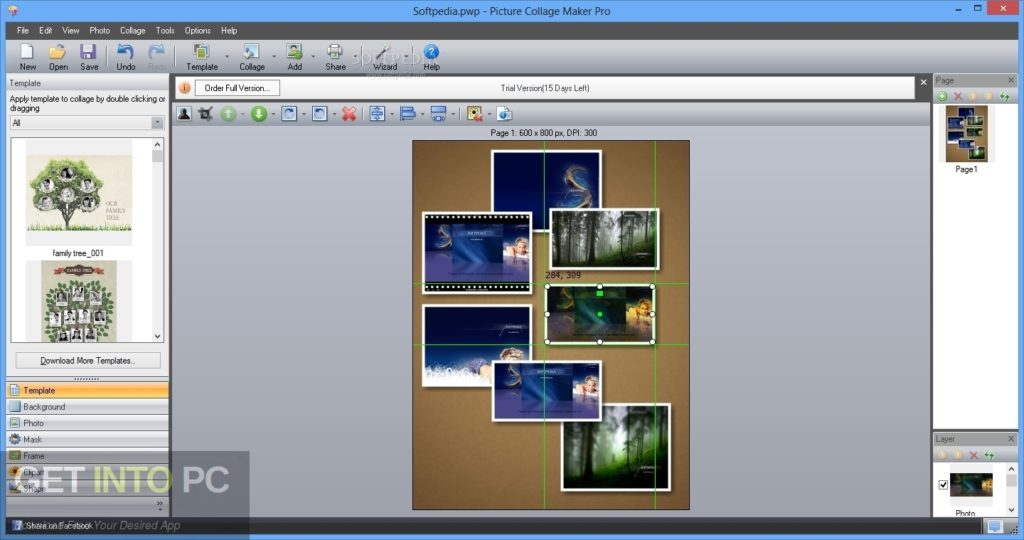Select the family tree_001 template thumbnail
This screenshot has width=1024, height=540.
click(x=78, y=193)
